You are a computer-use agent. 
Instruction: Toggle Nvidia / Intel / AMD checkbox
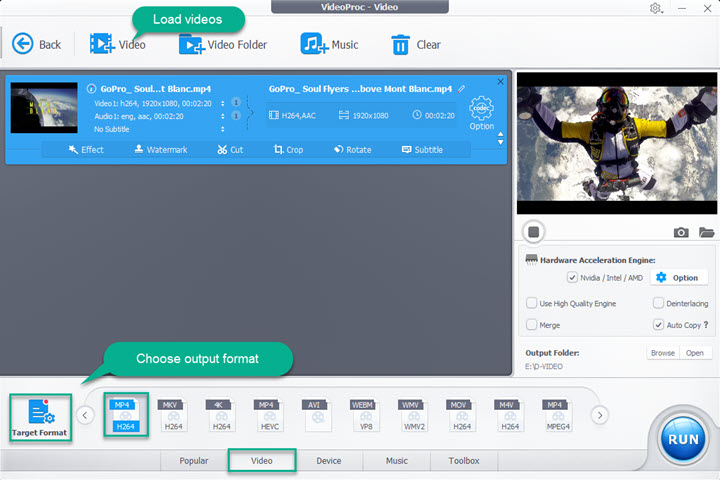pos(572,277)
